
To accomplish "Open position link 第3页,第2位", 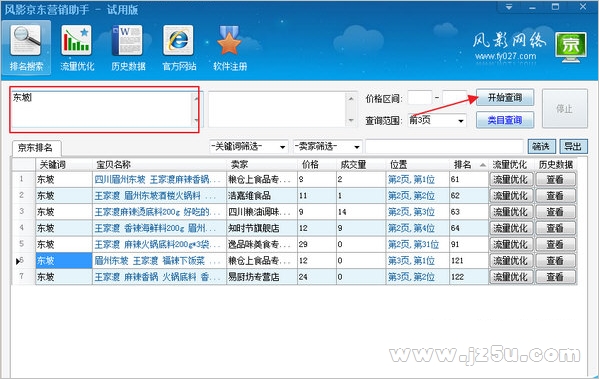I will [411, 277].
